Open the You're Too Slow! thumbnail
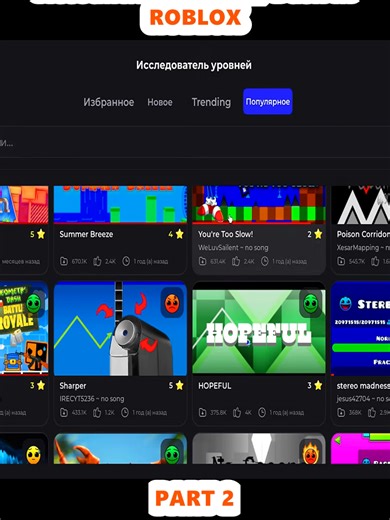The height and width of the screenshot is (520, 390). tap(259, 204)
